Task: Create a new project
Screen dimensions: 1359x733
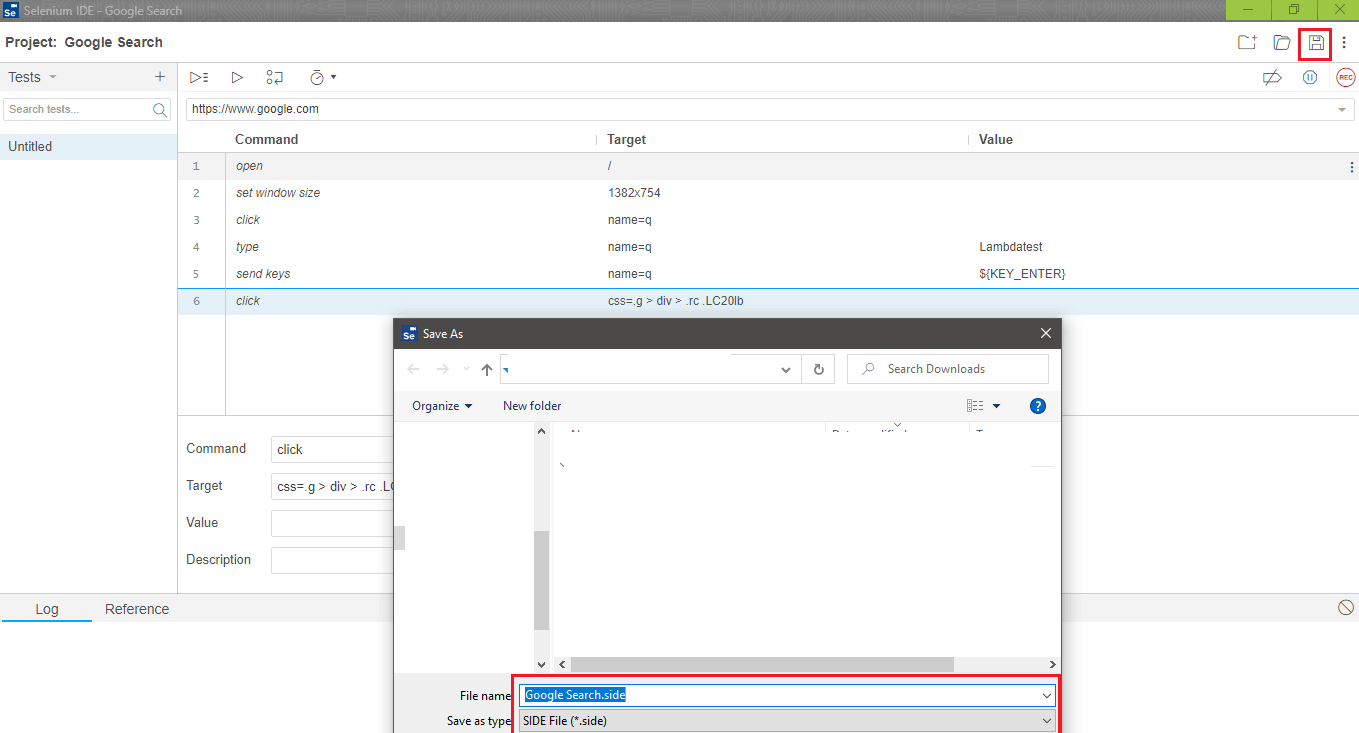Action: click(1246, 43)
